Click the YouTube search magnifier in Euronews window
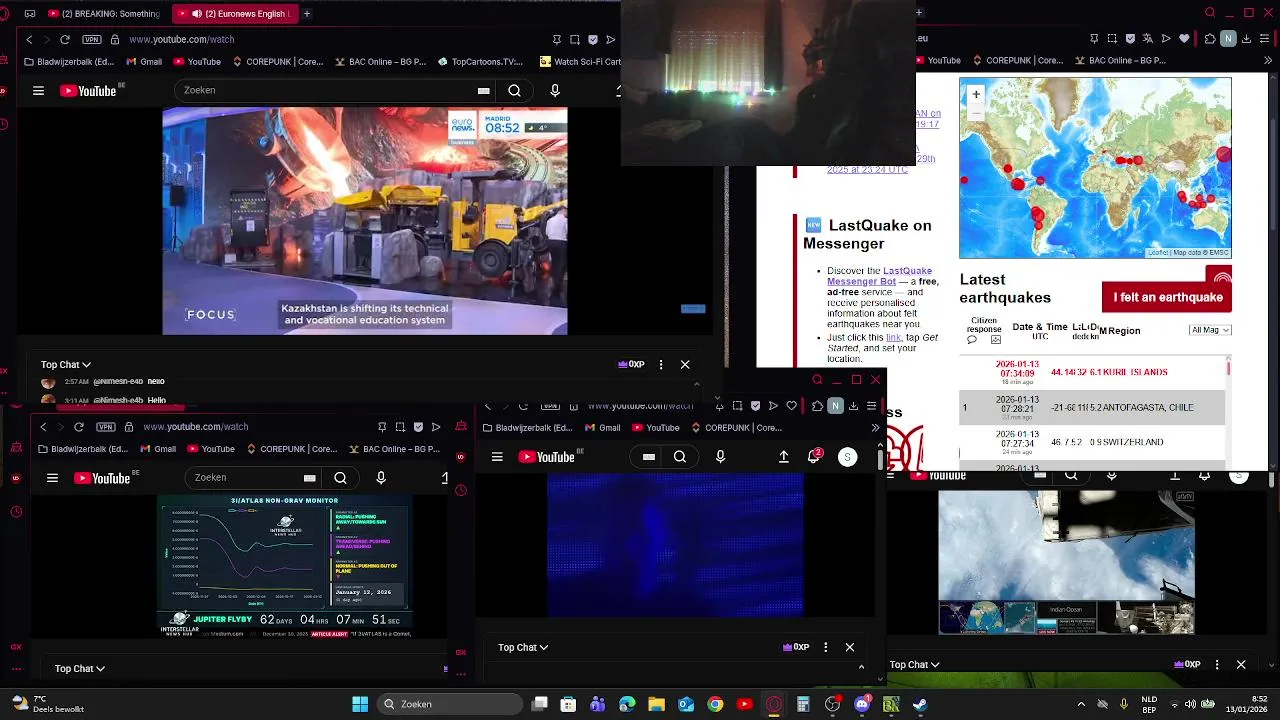The height and width of the screenshot is (720, 1280). [514, 90]
